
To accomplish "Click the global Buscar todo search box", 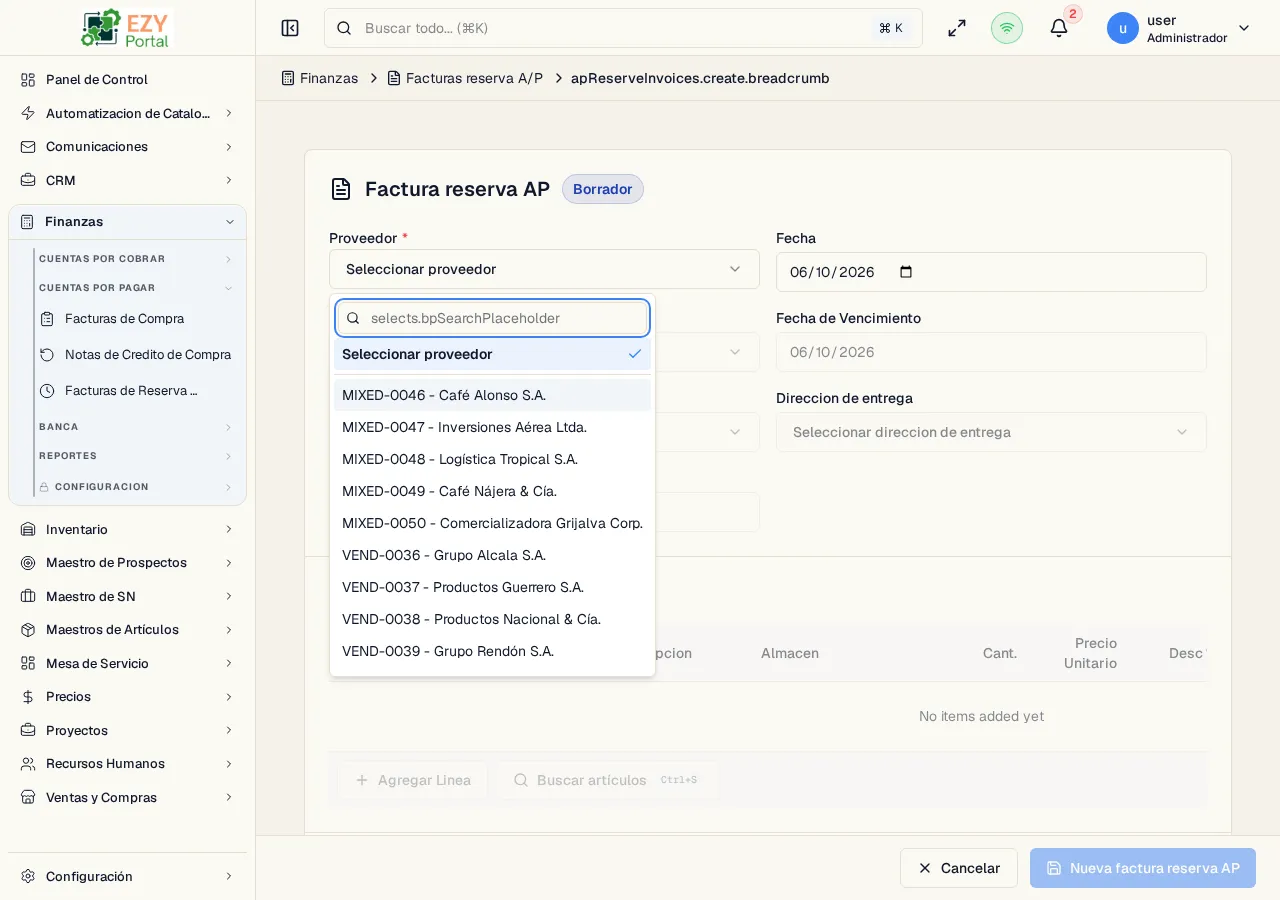I will [623, 28].
